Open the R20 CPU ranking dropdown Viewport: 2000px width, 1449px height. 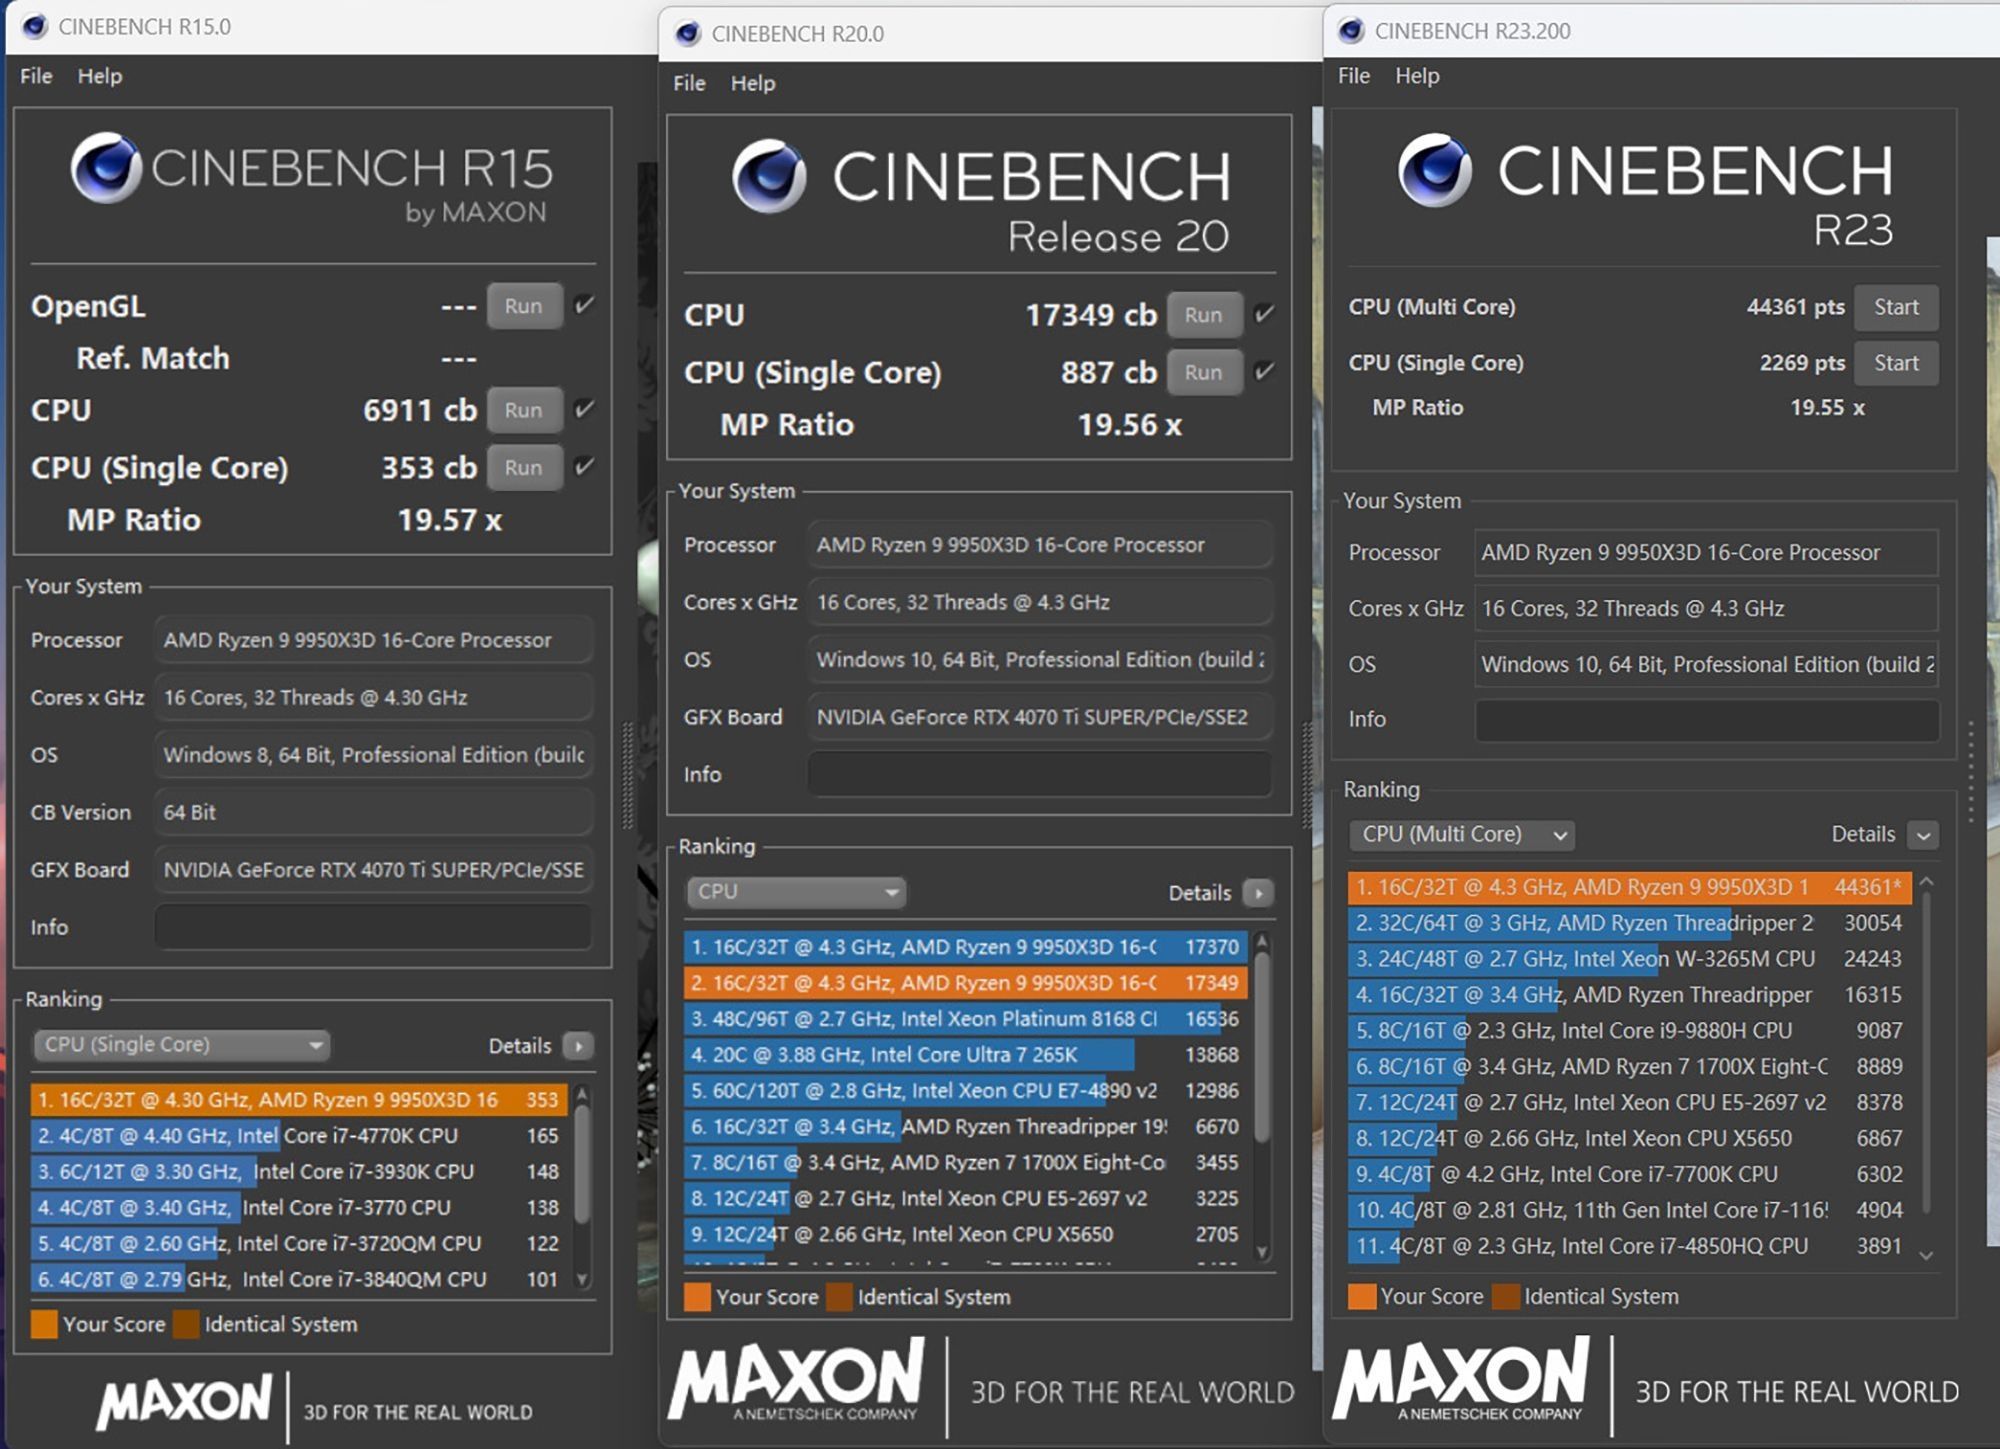tap(796, 892)
